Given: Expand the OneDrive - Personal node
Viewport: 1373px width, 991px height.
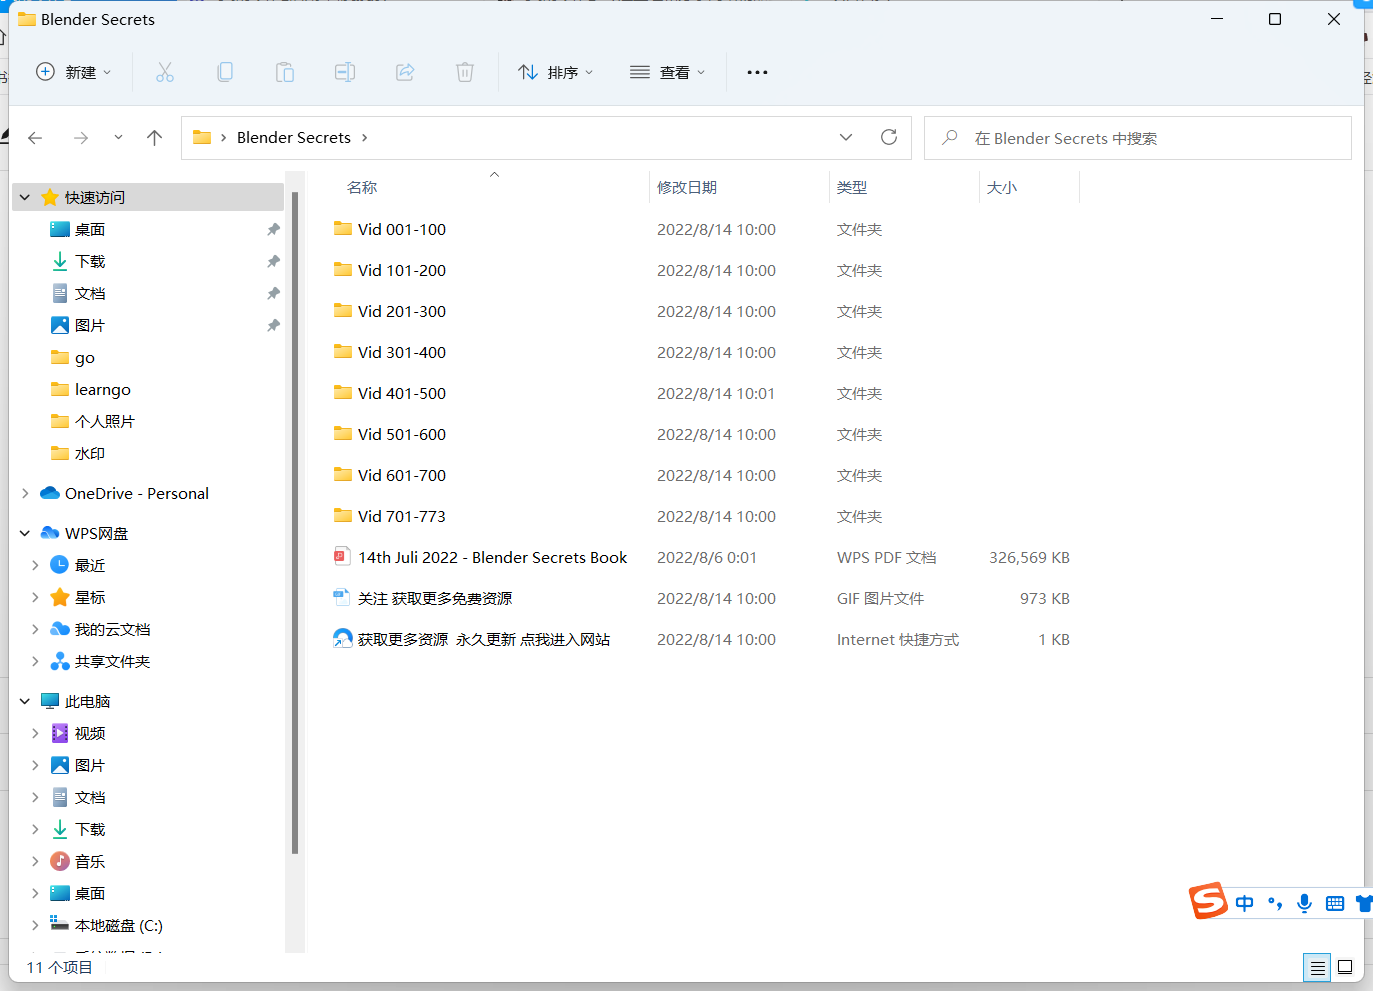Looking at the screenshot, I should (x=25, y=493).
